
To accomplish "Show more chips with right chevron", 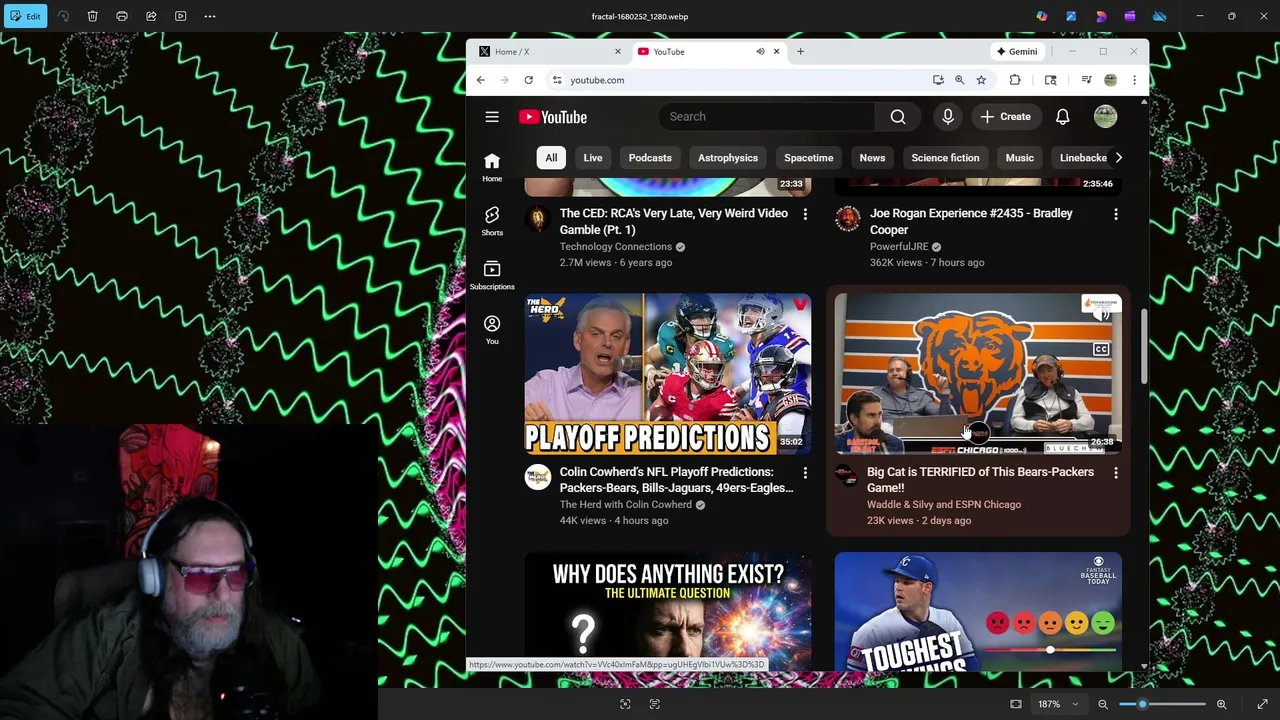I will point(1118,158).
